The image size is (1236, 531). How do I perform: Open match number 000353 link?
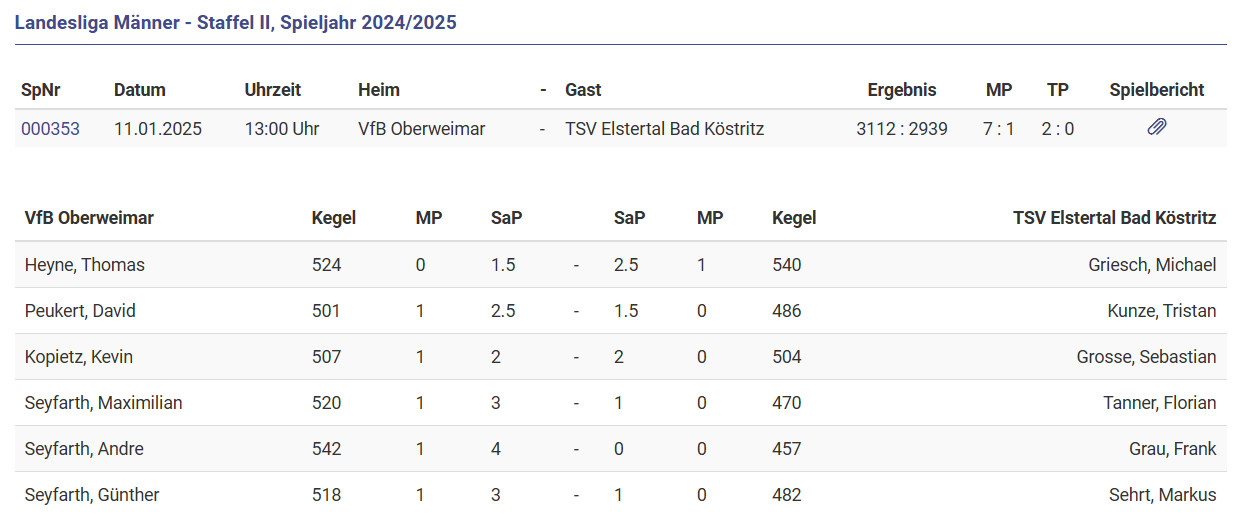[x=50, y=129]
